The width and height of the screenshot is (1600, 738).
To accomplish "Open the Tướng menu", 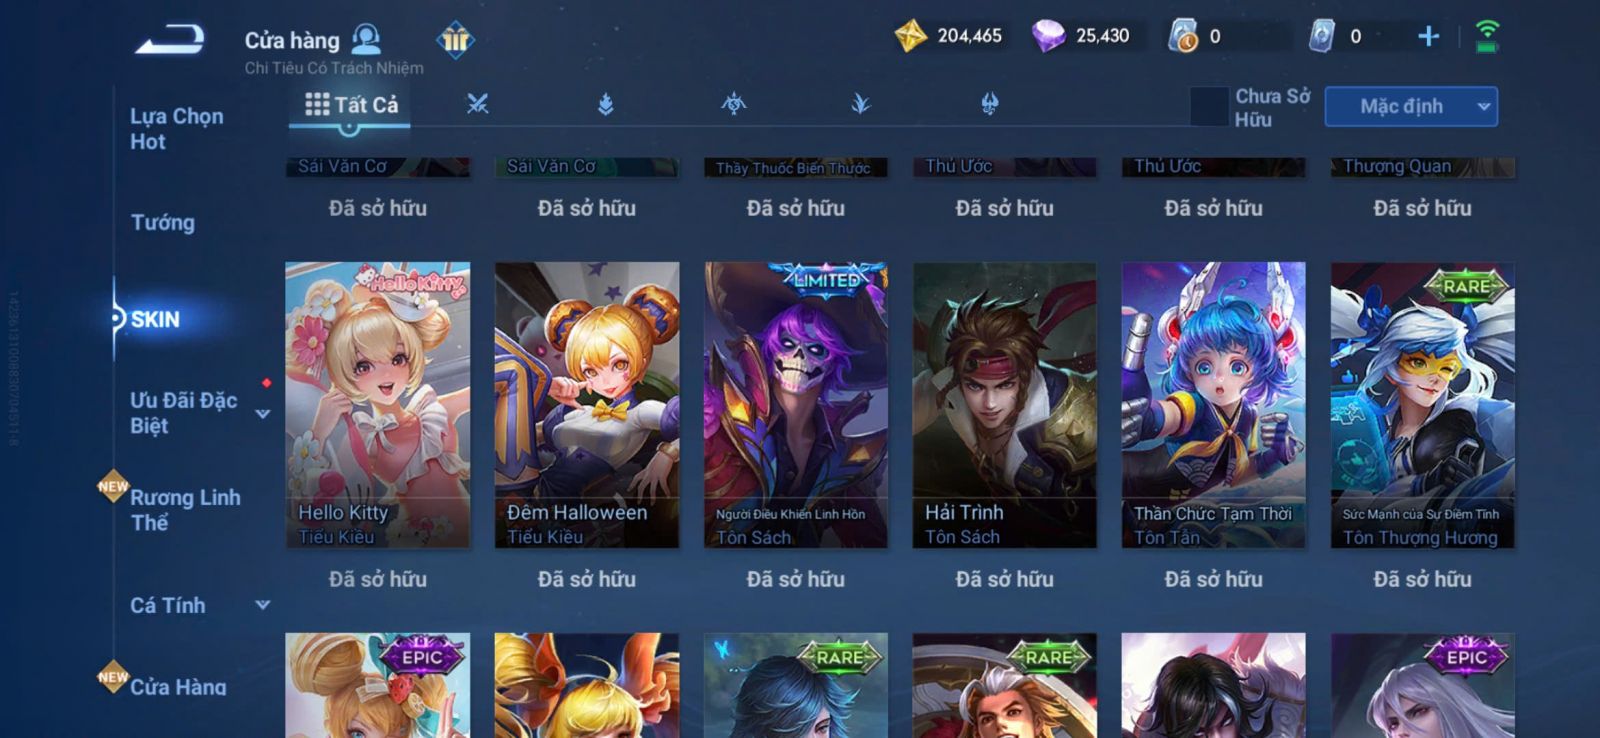I will click(163, 222).
